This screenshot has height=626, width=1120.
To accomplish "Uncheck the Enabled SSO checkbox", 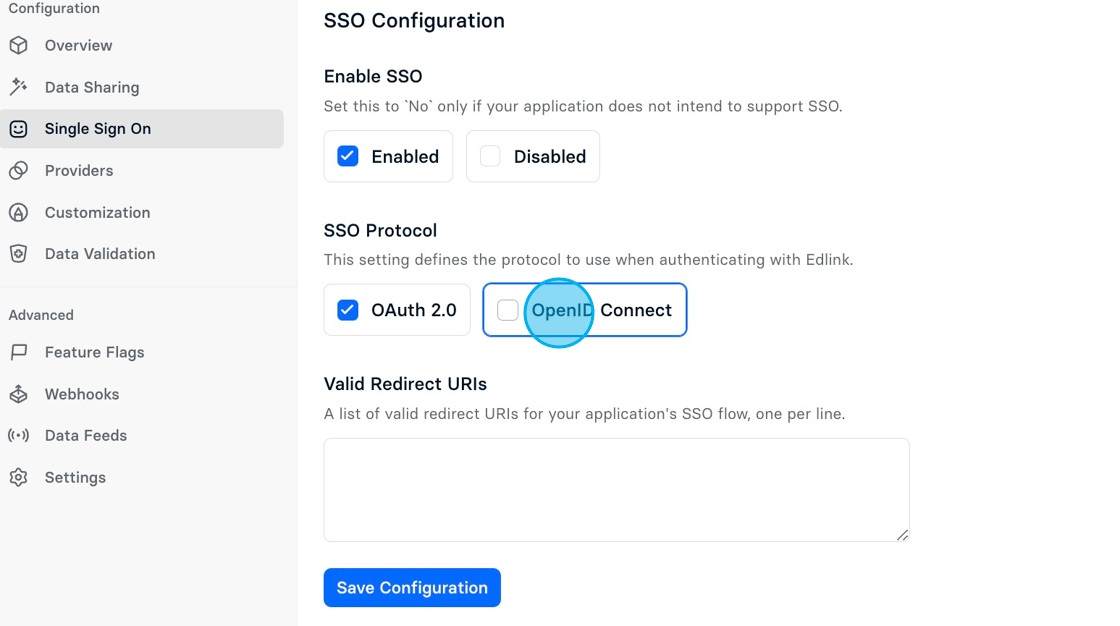I will click(348, 156).
